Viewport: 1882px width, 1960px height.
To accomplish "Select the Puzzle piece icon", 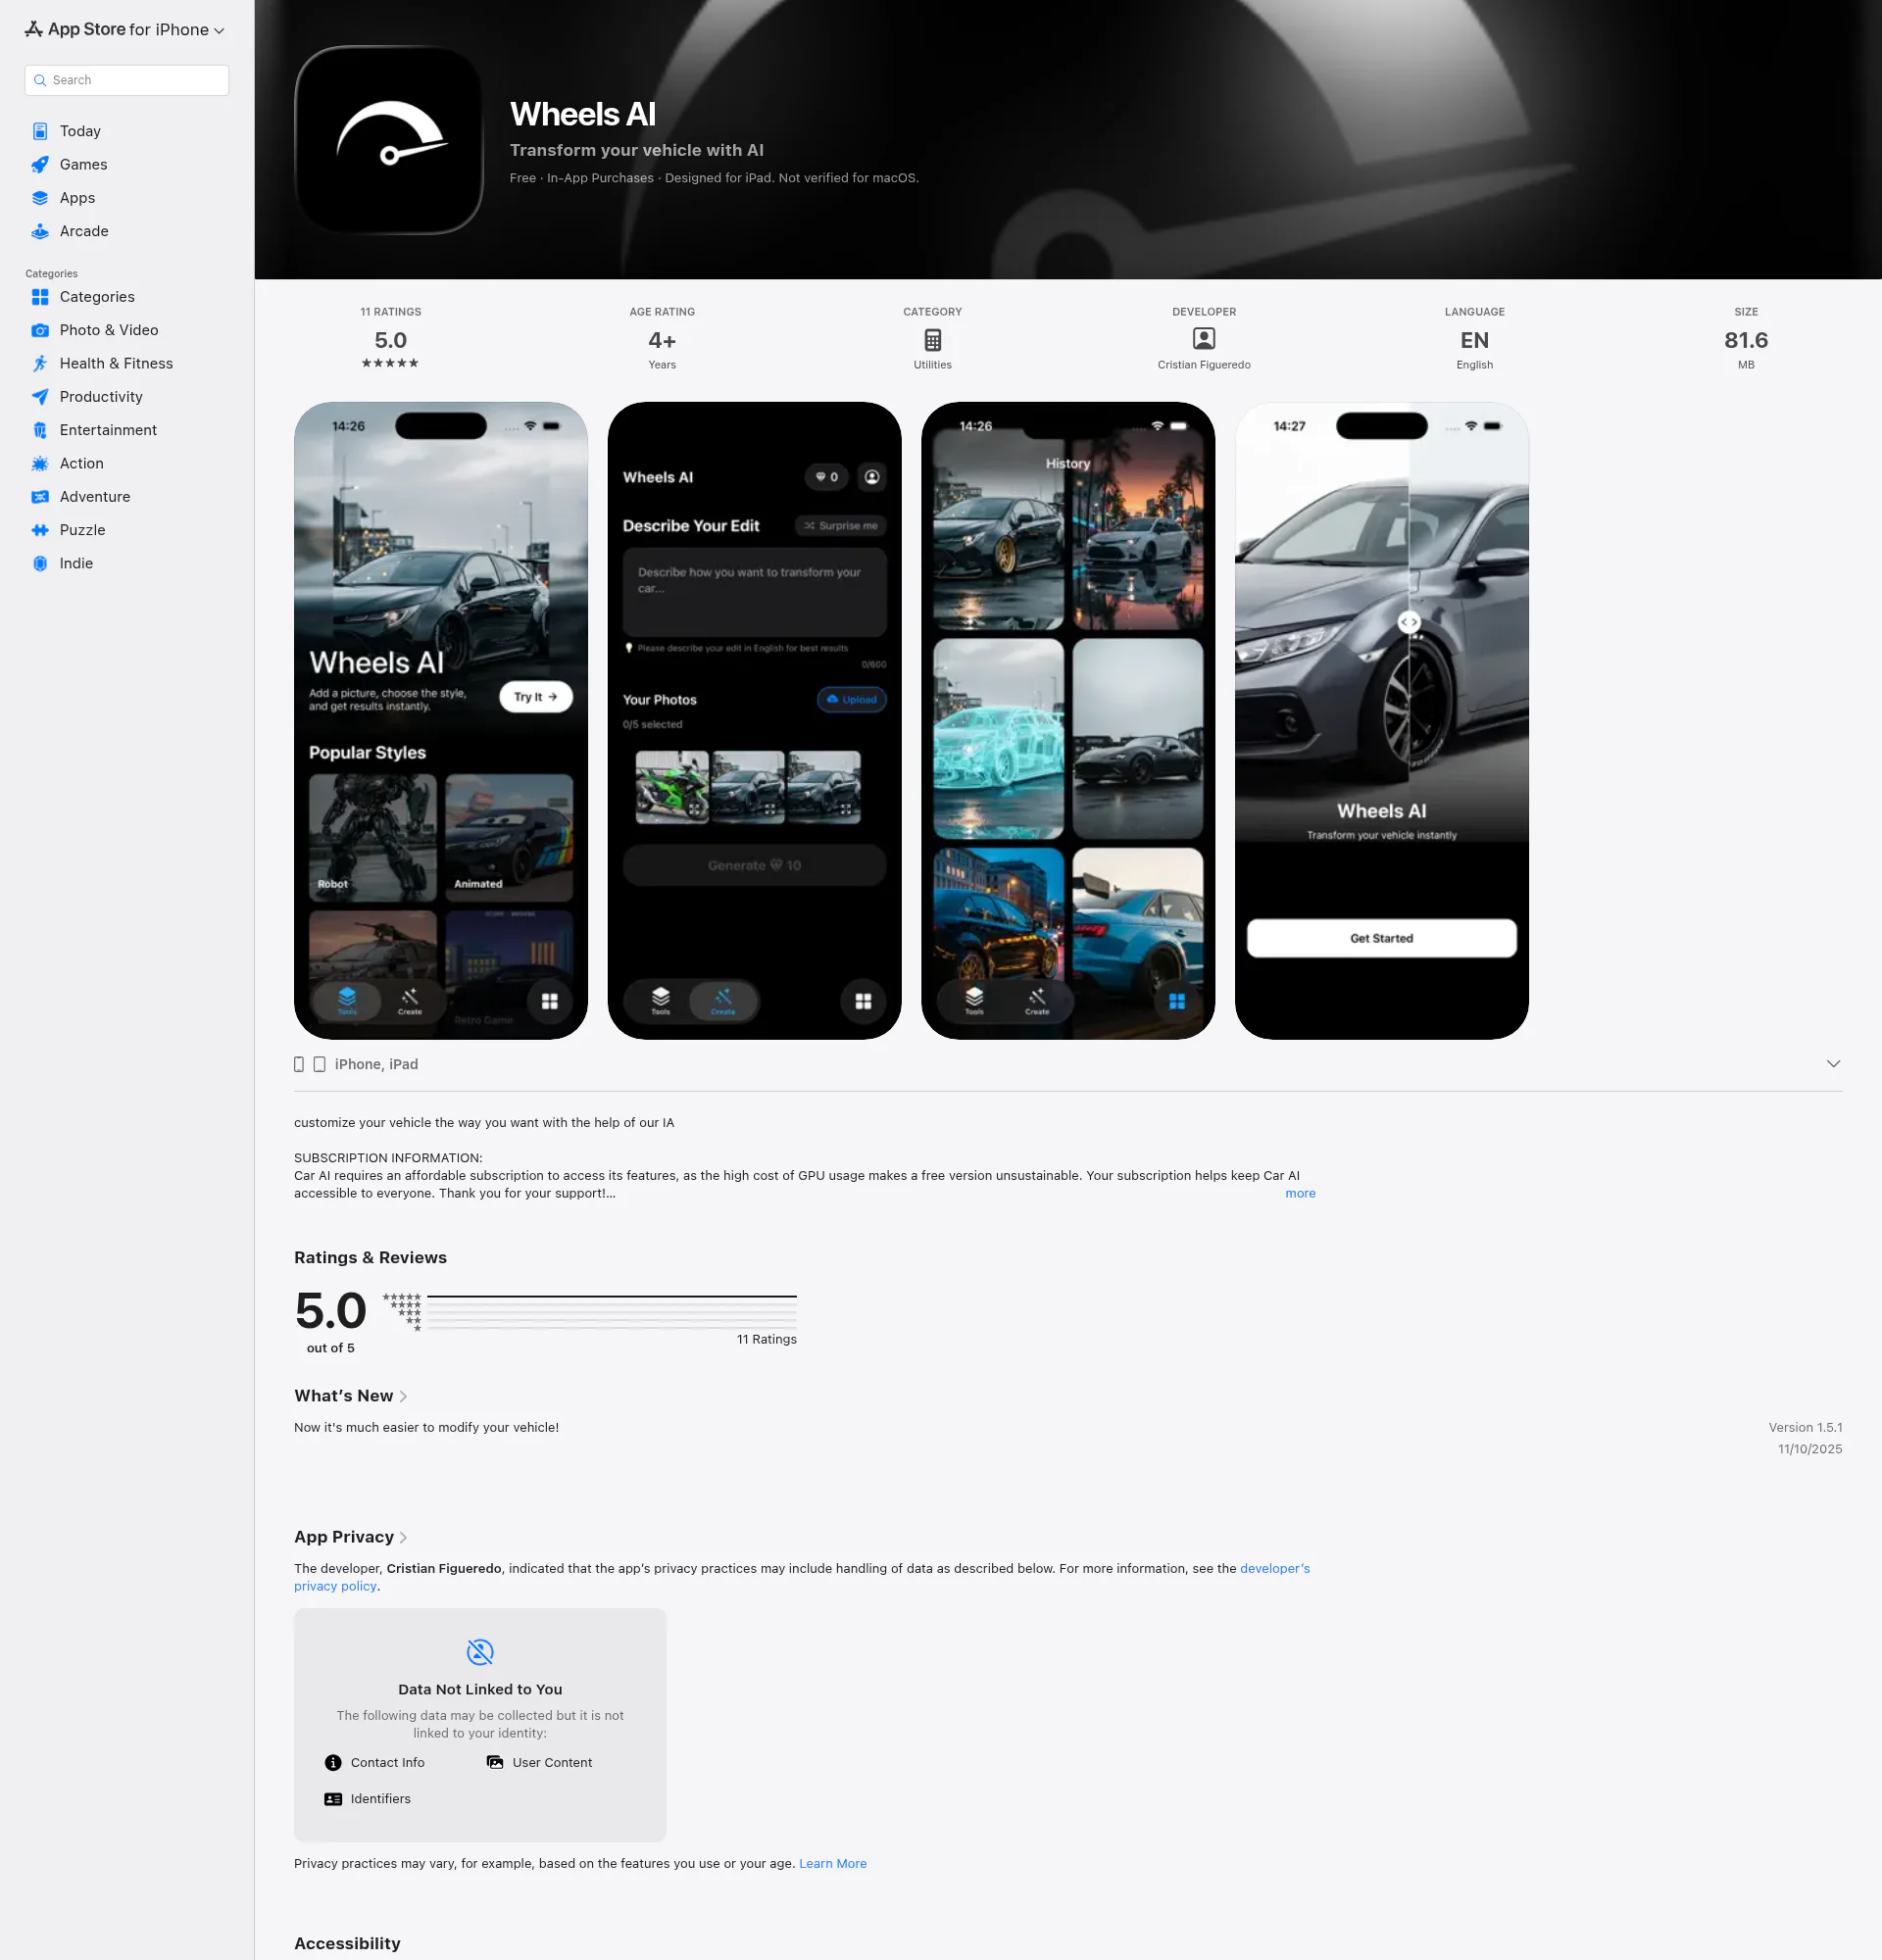I will 40,530.
